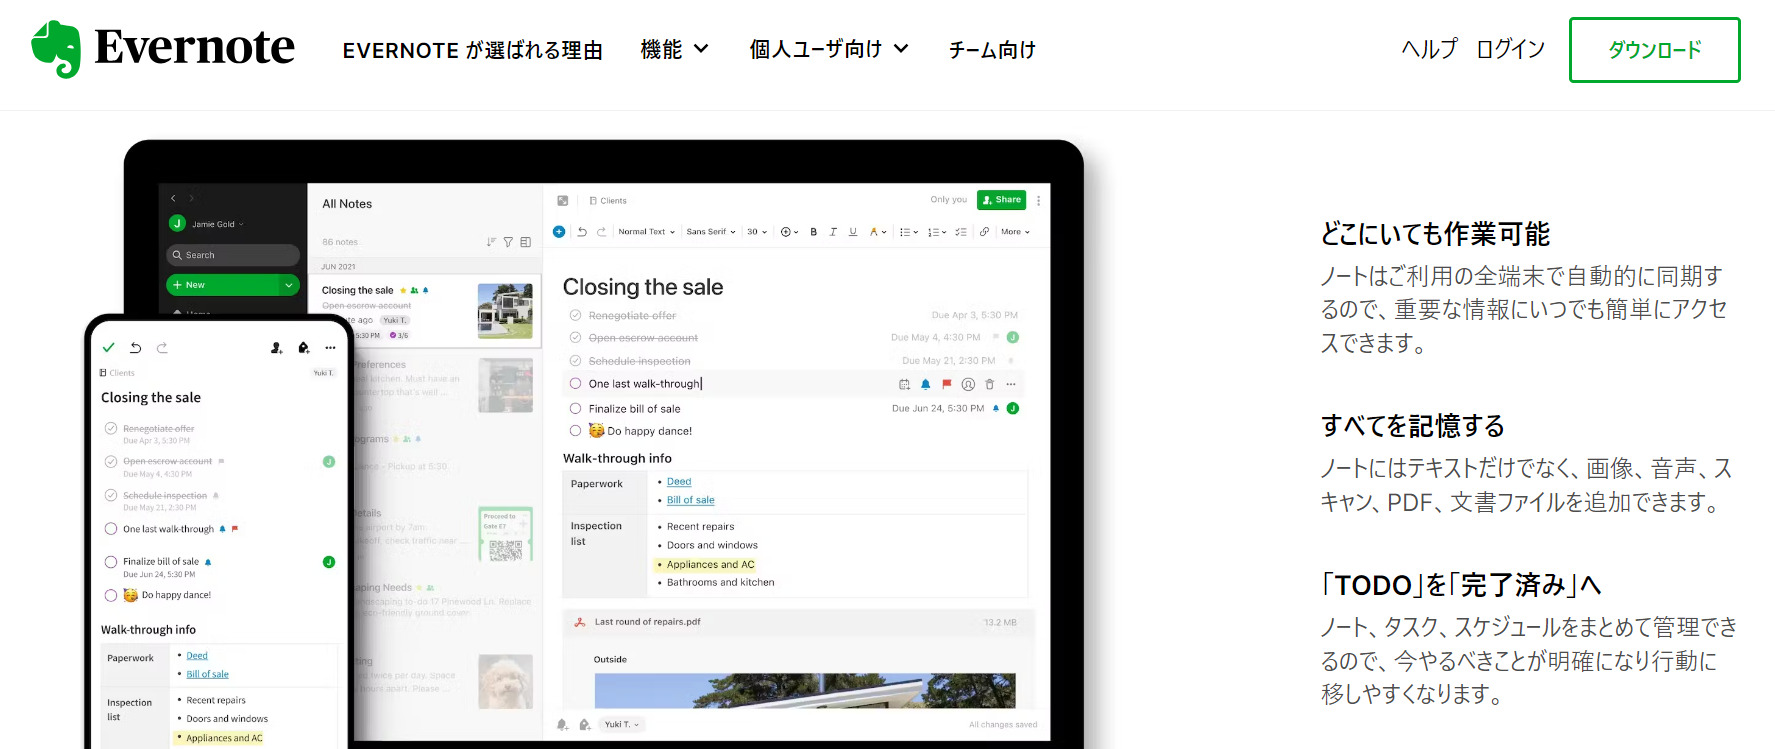The width and height of the screenshot is (1775, 749).
Task: Open the チーム向け navigation item
Action: click(992, 50)
